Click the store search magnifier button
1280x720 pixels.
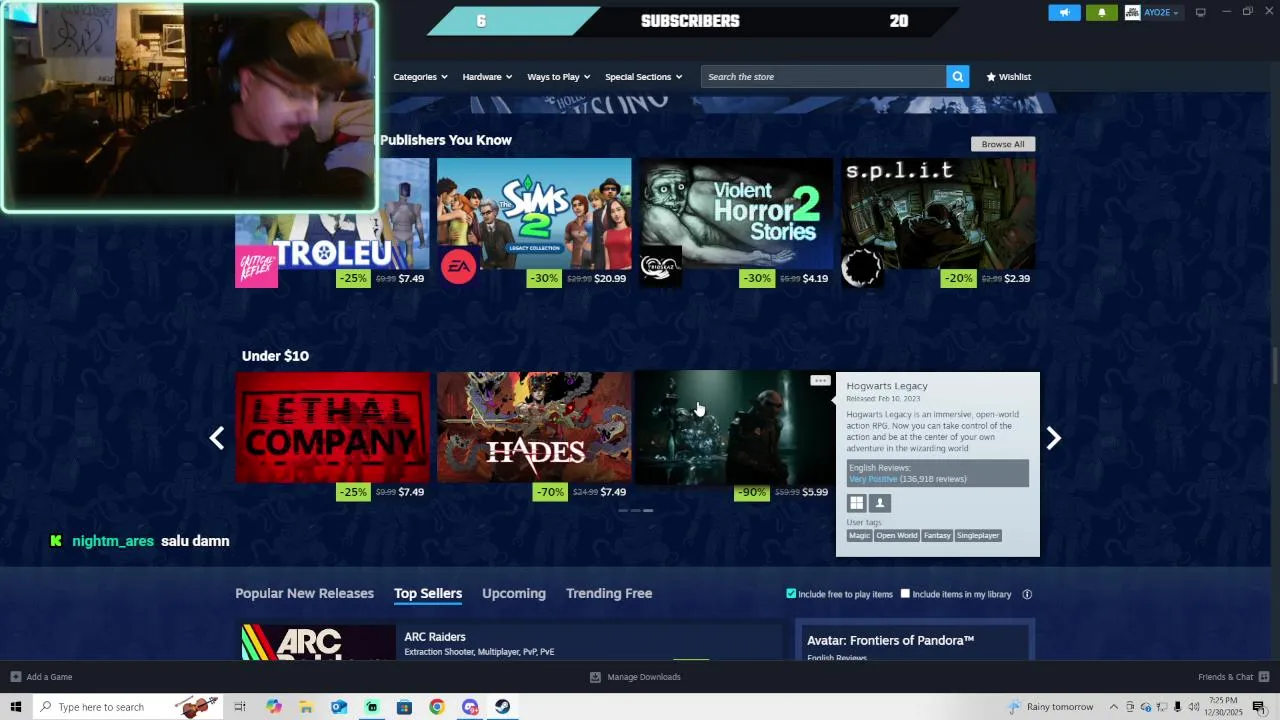958,76
